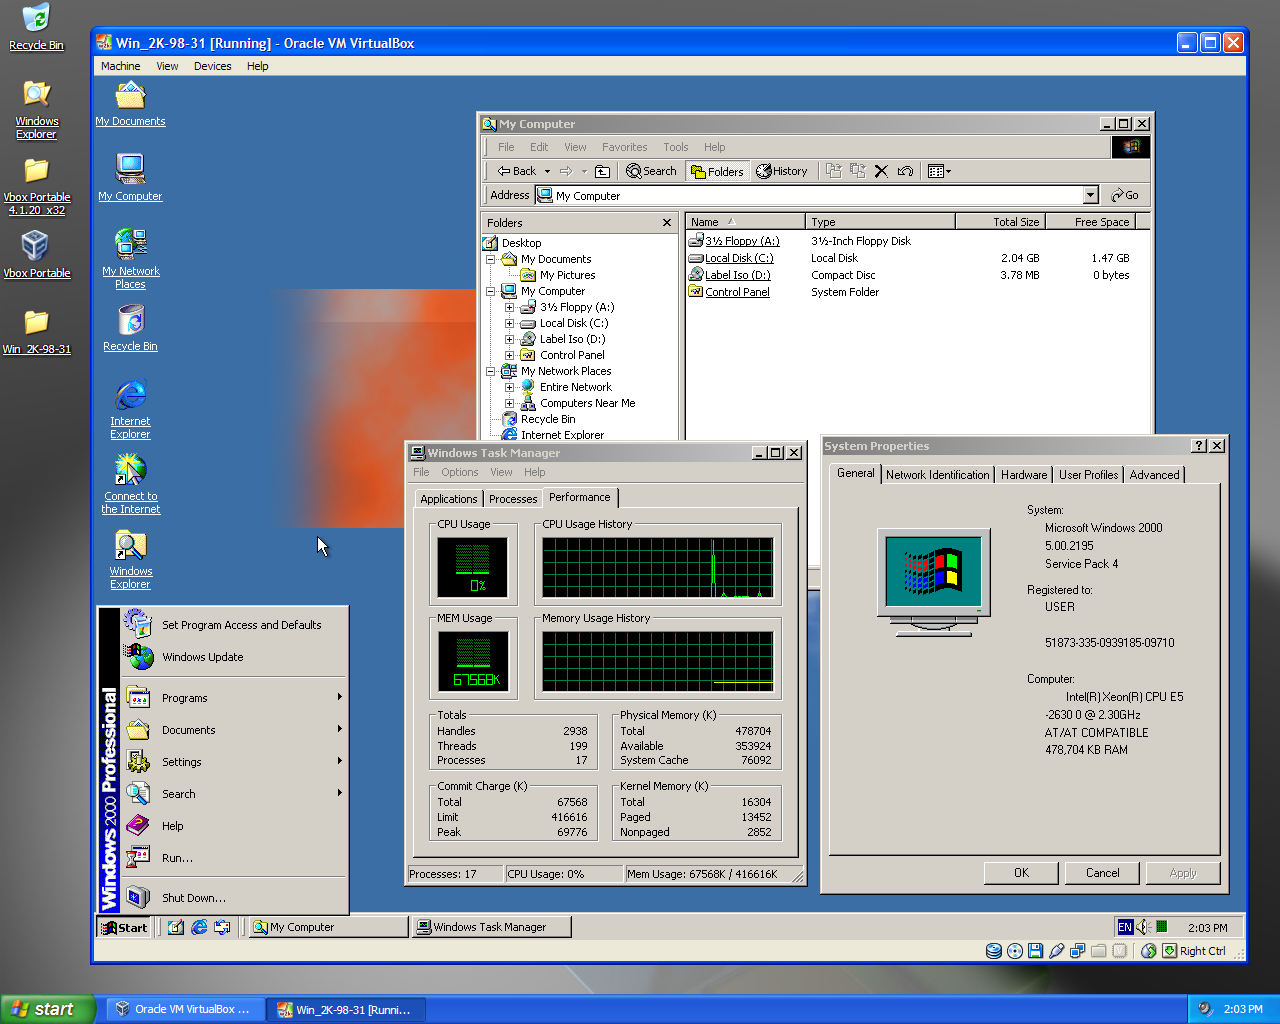The width and height of the screenshot is (1280, 1024).
Task: Click Run... in Start menu
Action: tap(235, 858)
